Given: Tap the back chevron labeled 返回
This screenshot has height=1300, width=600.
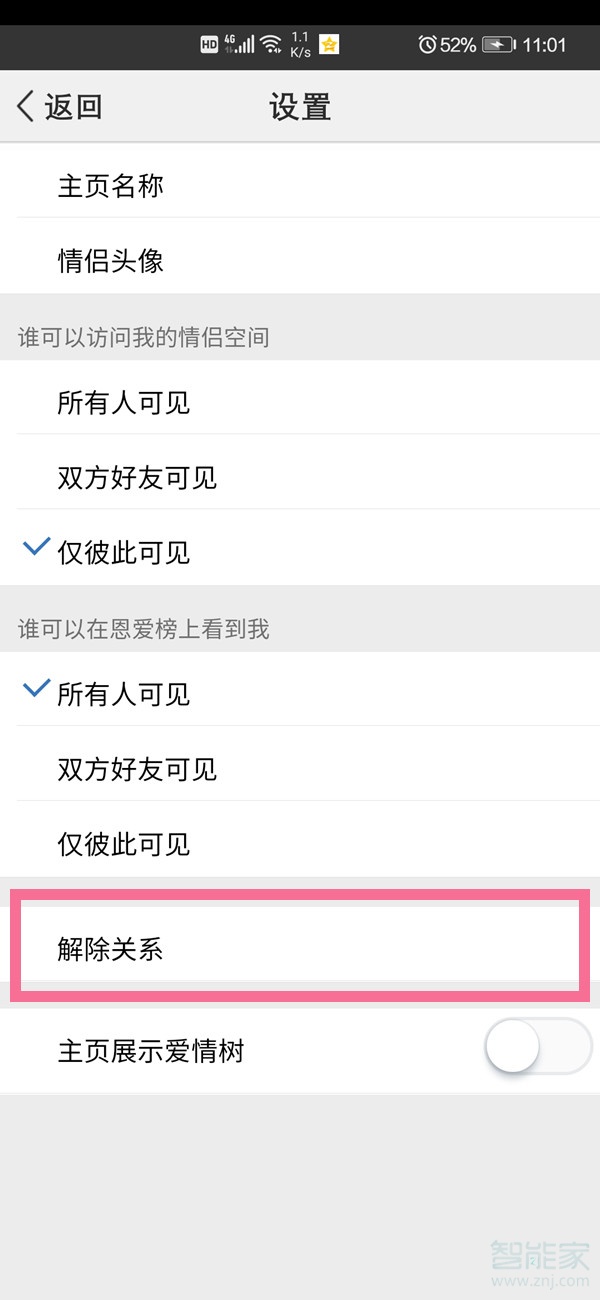Looking at the screenshot, I should coord(58,106).
